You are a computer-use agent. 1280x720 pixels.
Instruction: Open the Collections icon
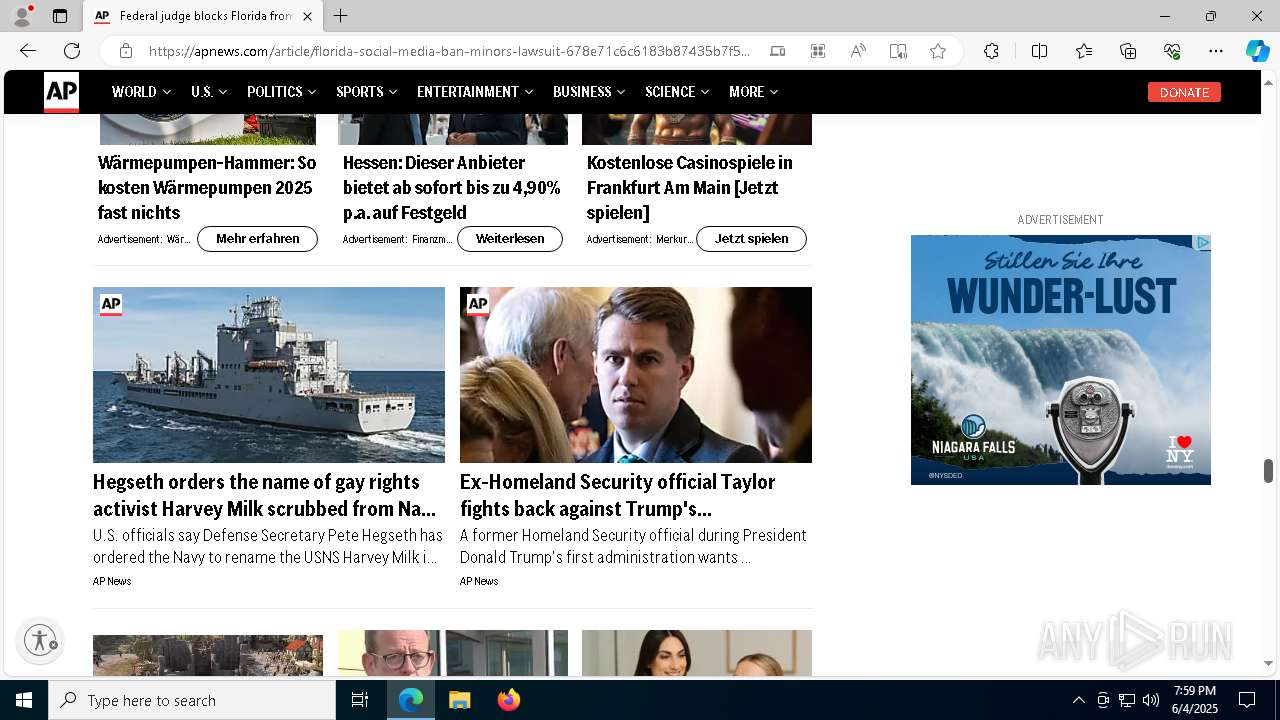click(x=1128, y=51)
